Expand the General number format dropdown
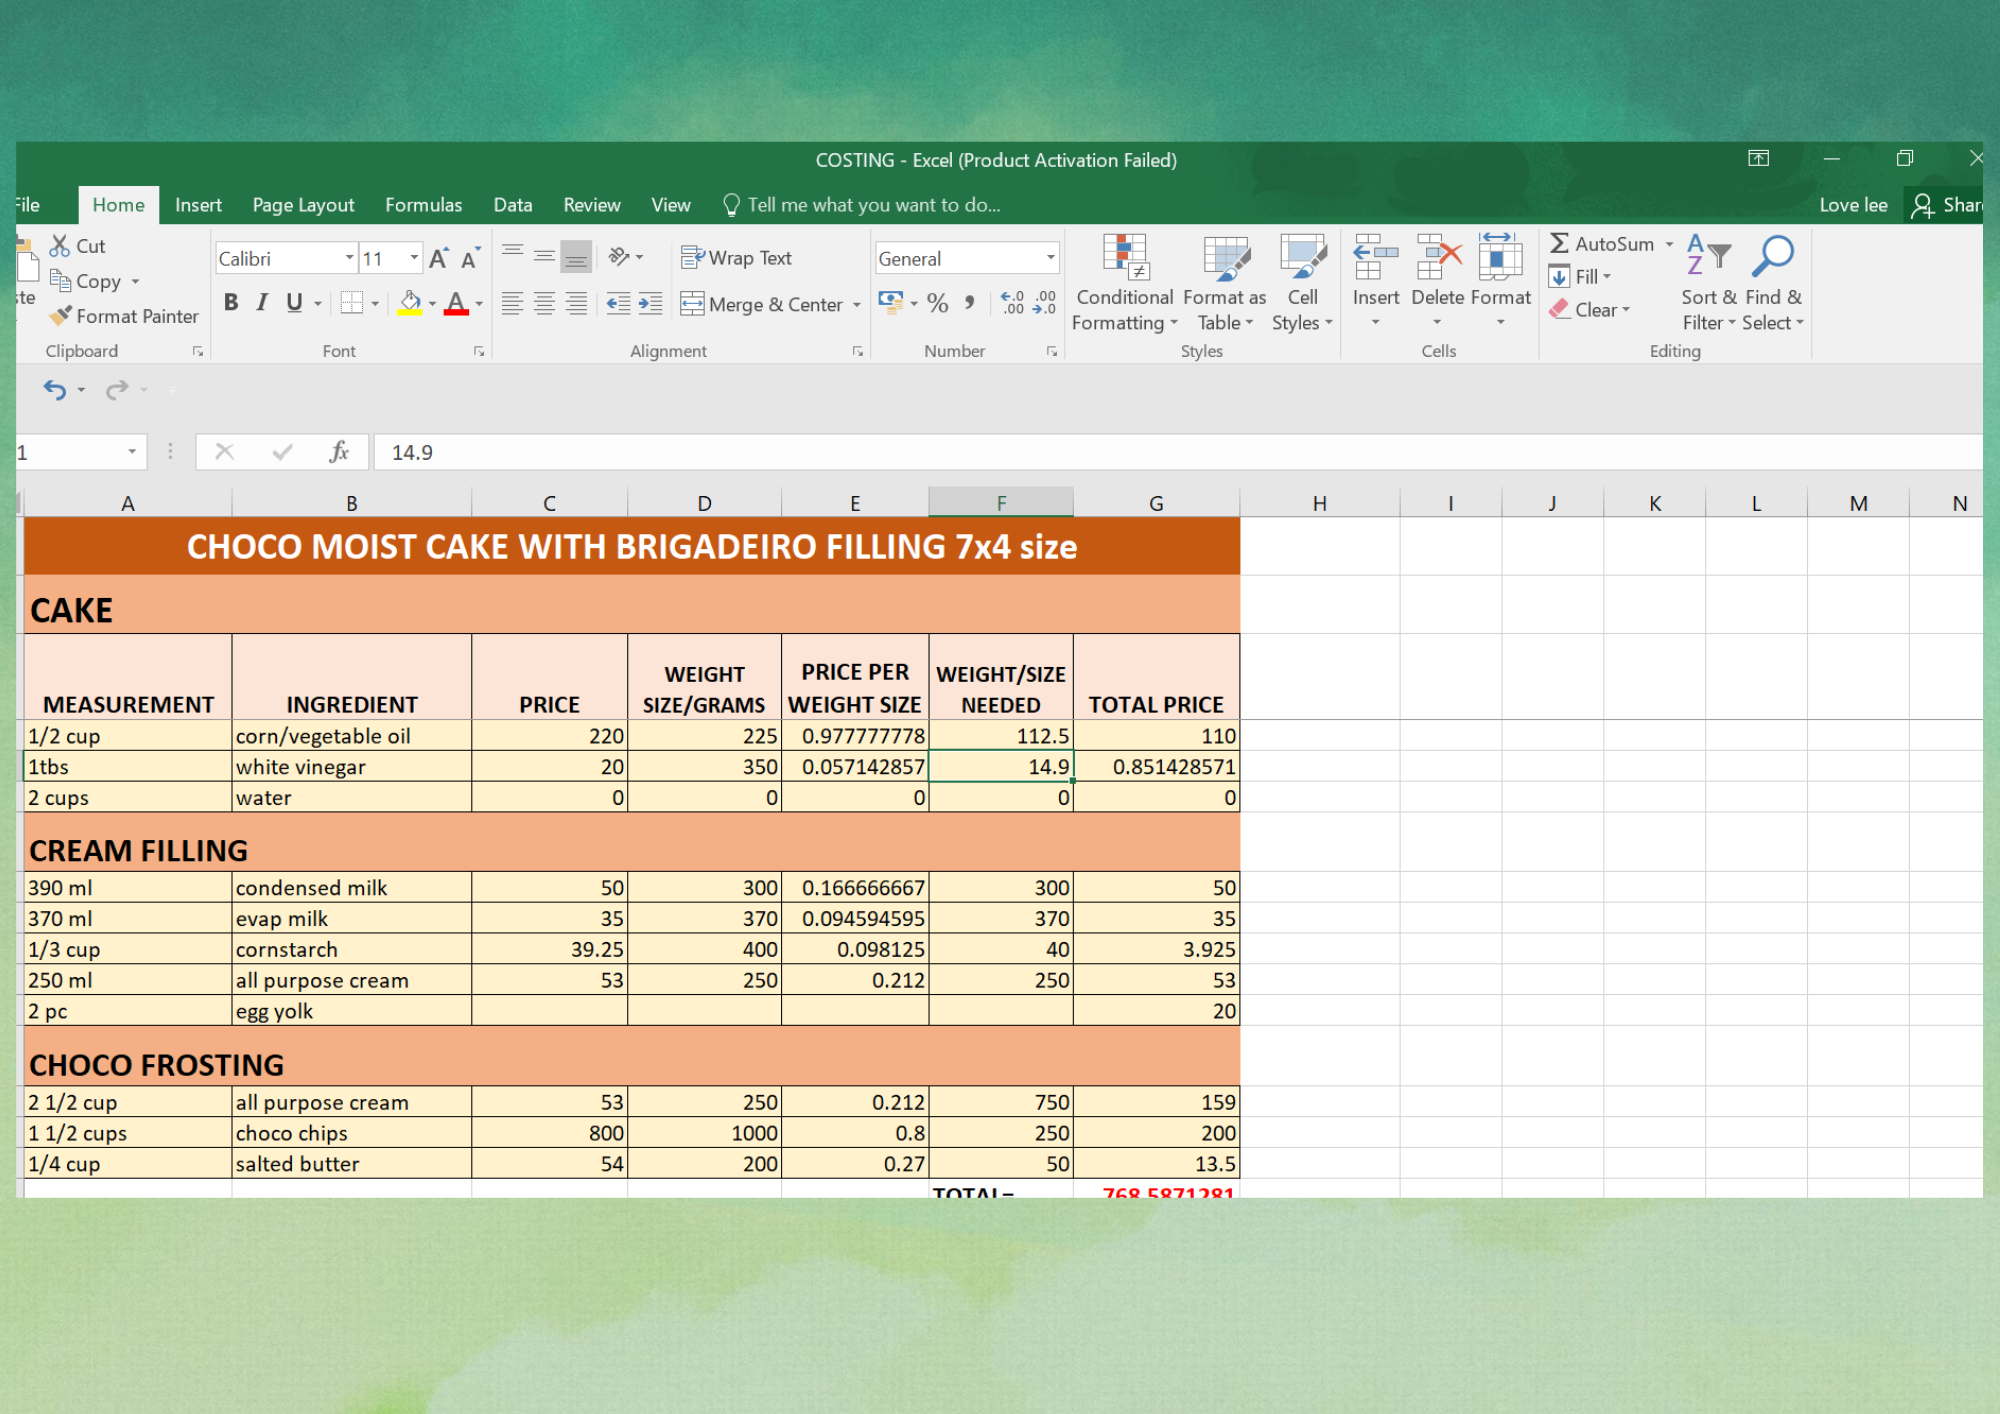Image resolution: width=2000 pixels, height=1414 pixels. point(1050,259)
